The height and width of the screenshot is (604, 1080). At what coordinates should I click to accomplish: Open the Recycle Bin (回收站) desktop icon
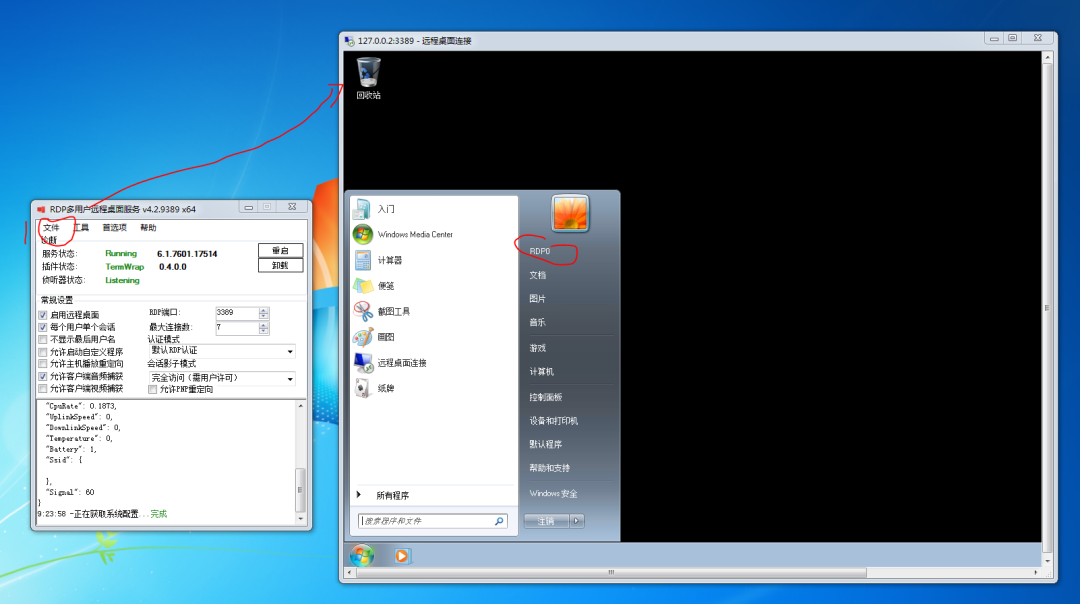click(368, 79)
